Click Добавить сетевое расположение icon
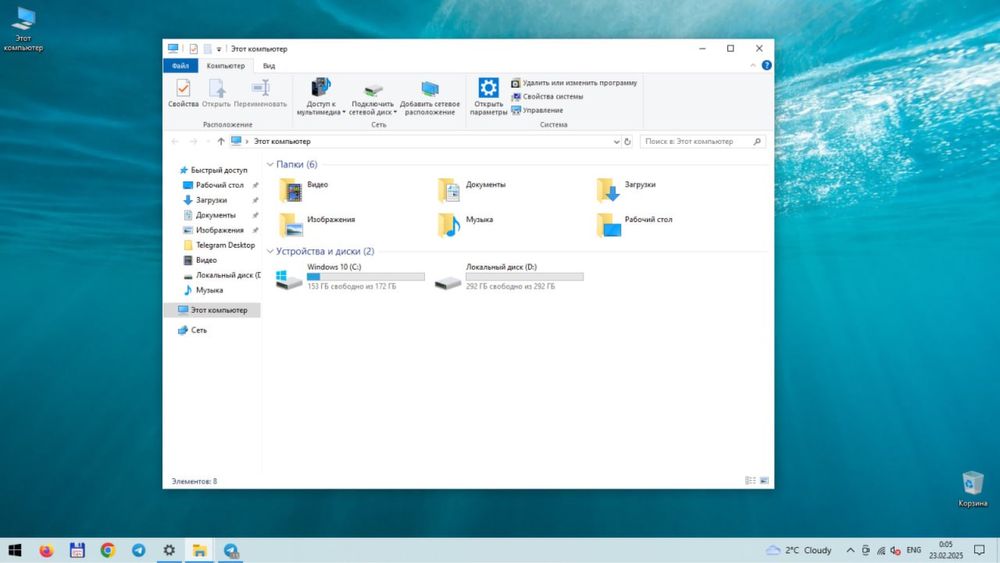Screen dimensions: 1000x563 430,98
